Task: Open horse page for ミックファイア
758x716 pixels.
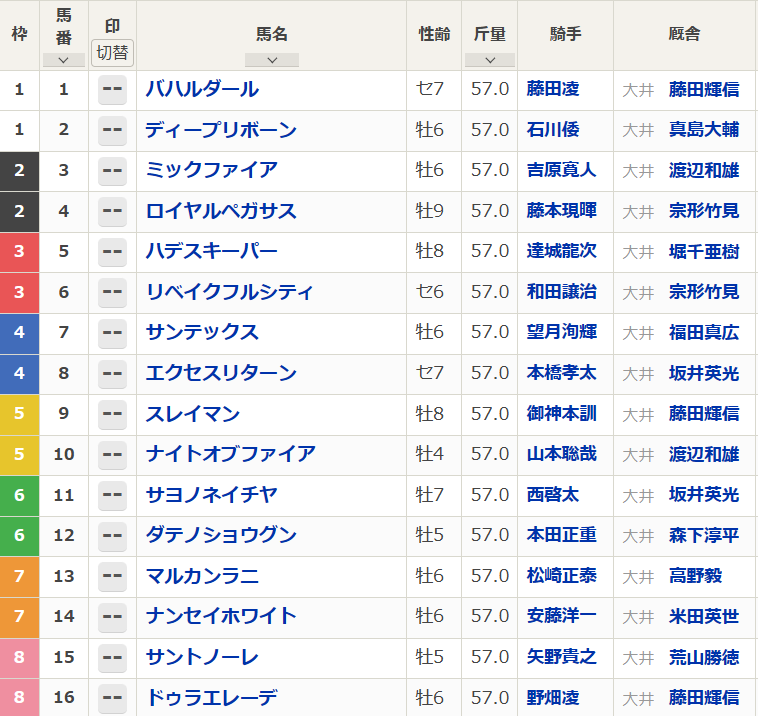Action: tap(212, 171)
